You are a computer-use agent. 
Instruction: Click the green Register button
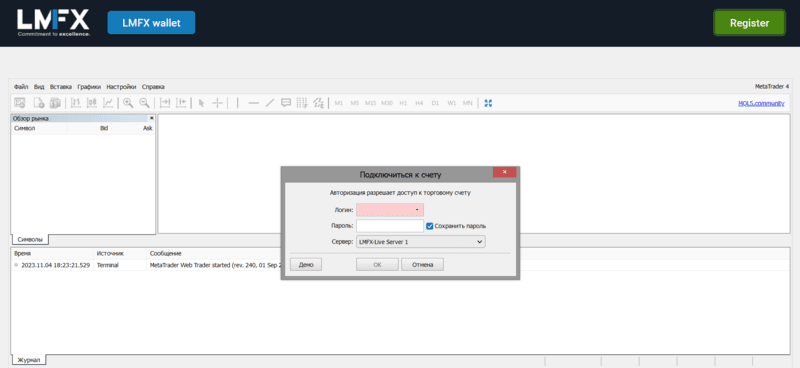point(749,22)
